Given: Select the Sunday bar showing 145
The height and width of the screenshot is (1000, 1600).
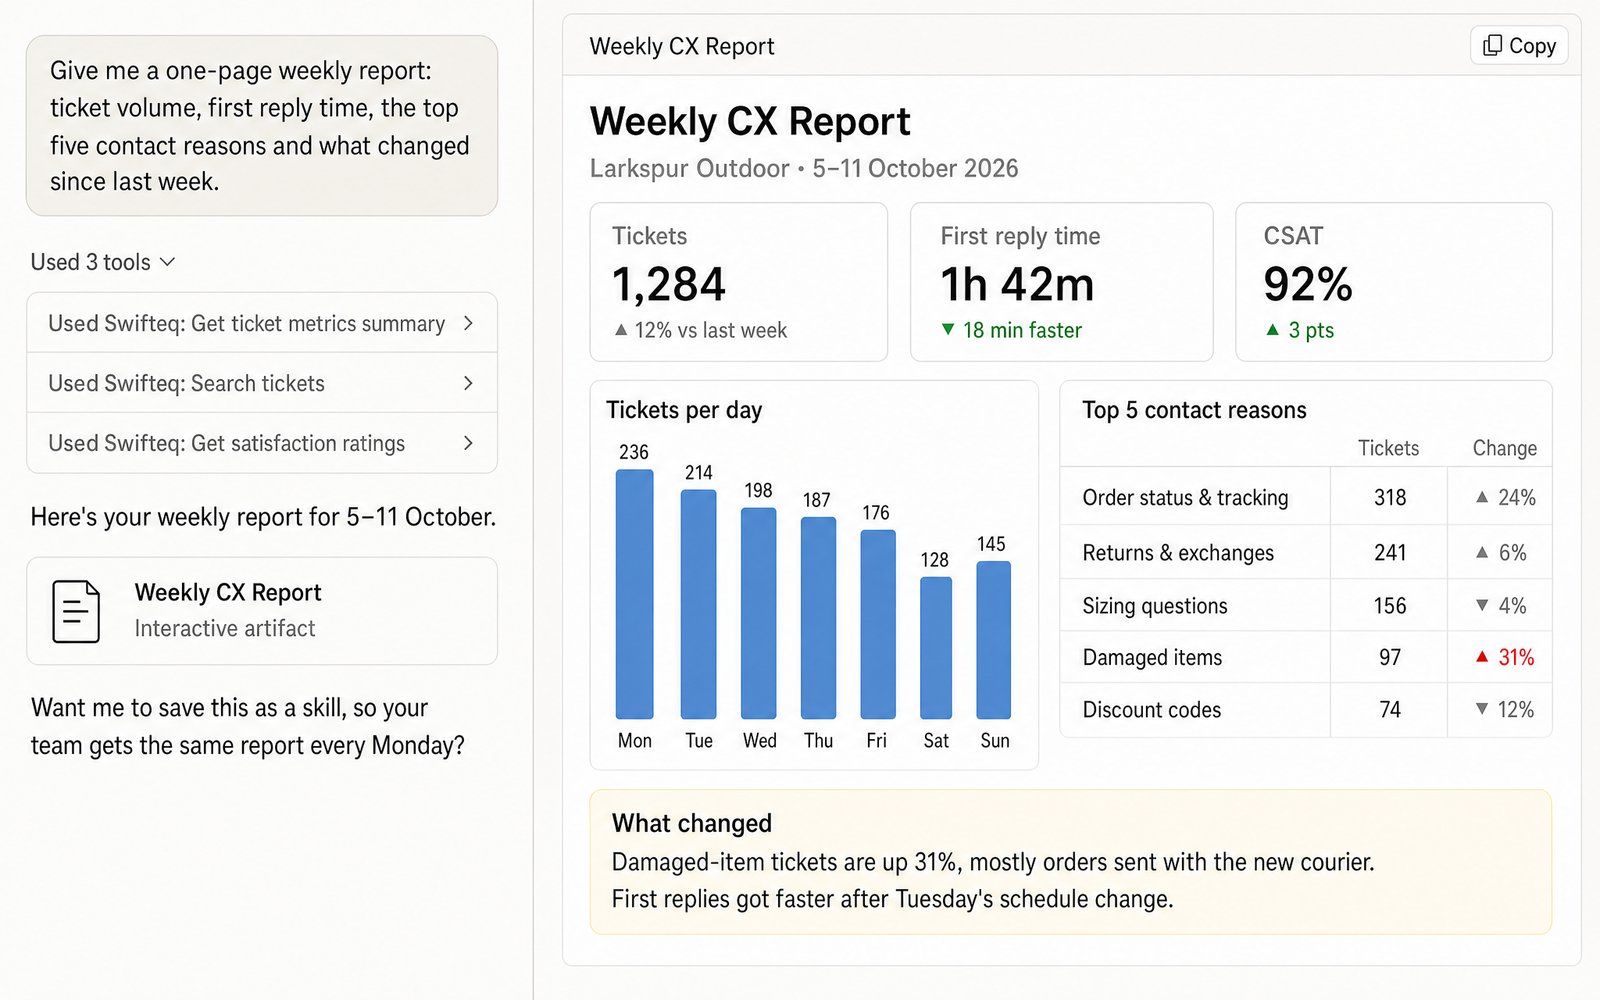Looking at the screenshot, I should click(x=994, y=640).
